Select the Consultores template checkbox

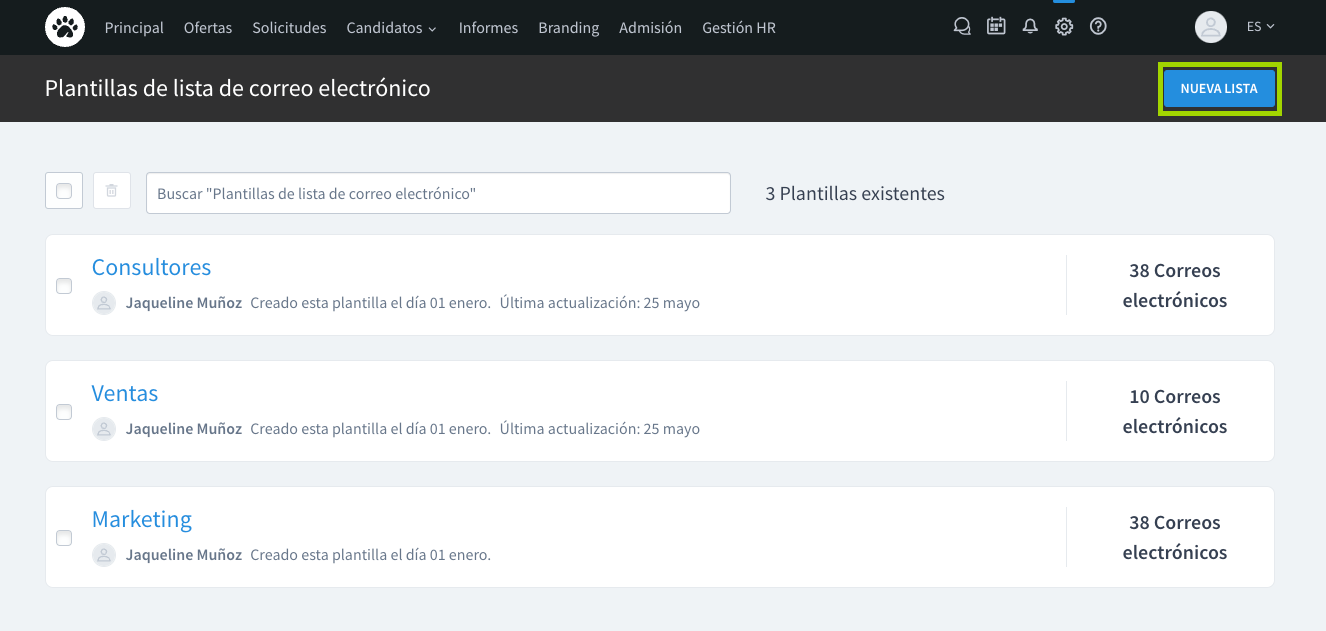tap(64, 285)
